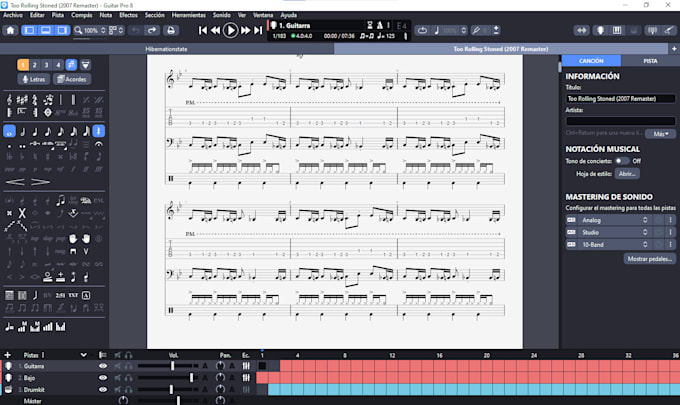Select the eighth note duration
This screenshot has height=405, width=680.
point(48,131)
